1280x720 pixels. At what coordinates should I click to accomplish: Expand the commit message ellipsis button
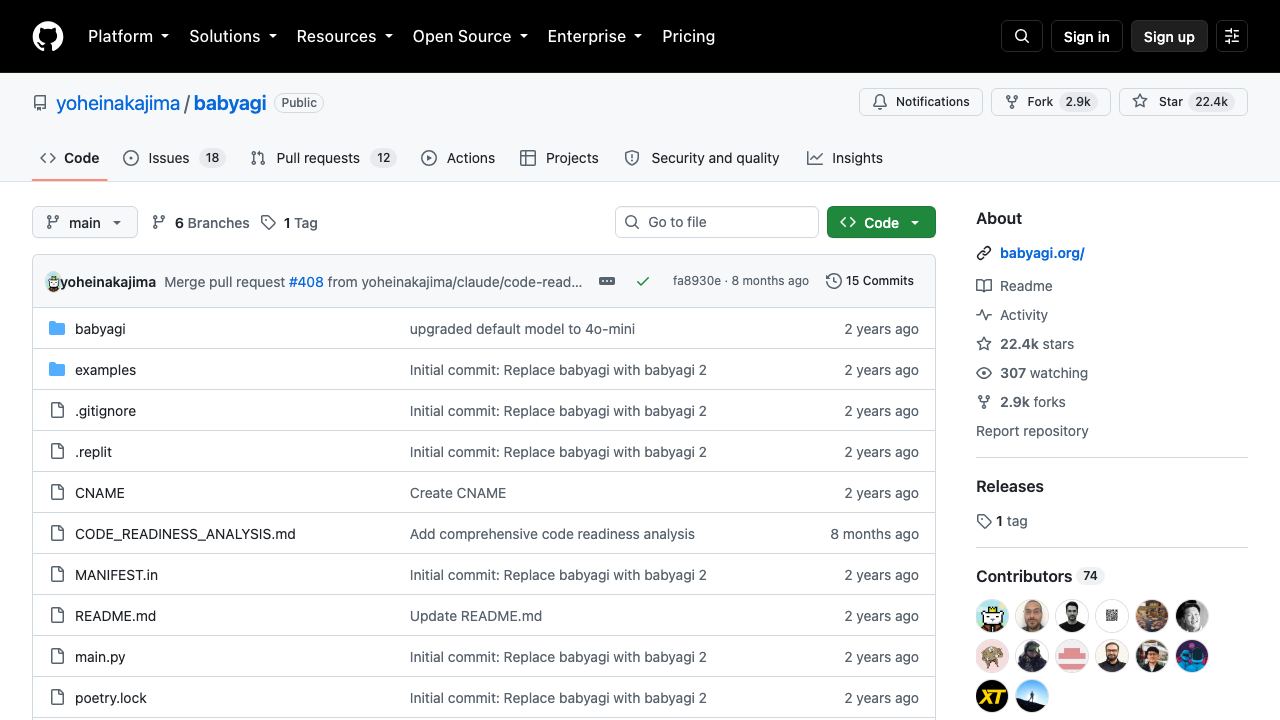coord(607,281)
